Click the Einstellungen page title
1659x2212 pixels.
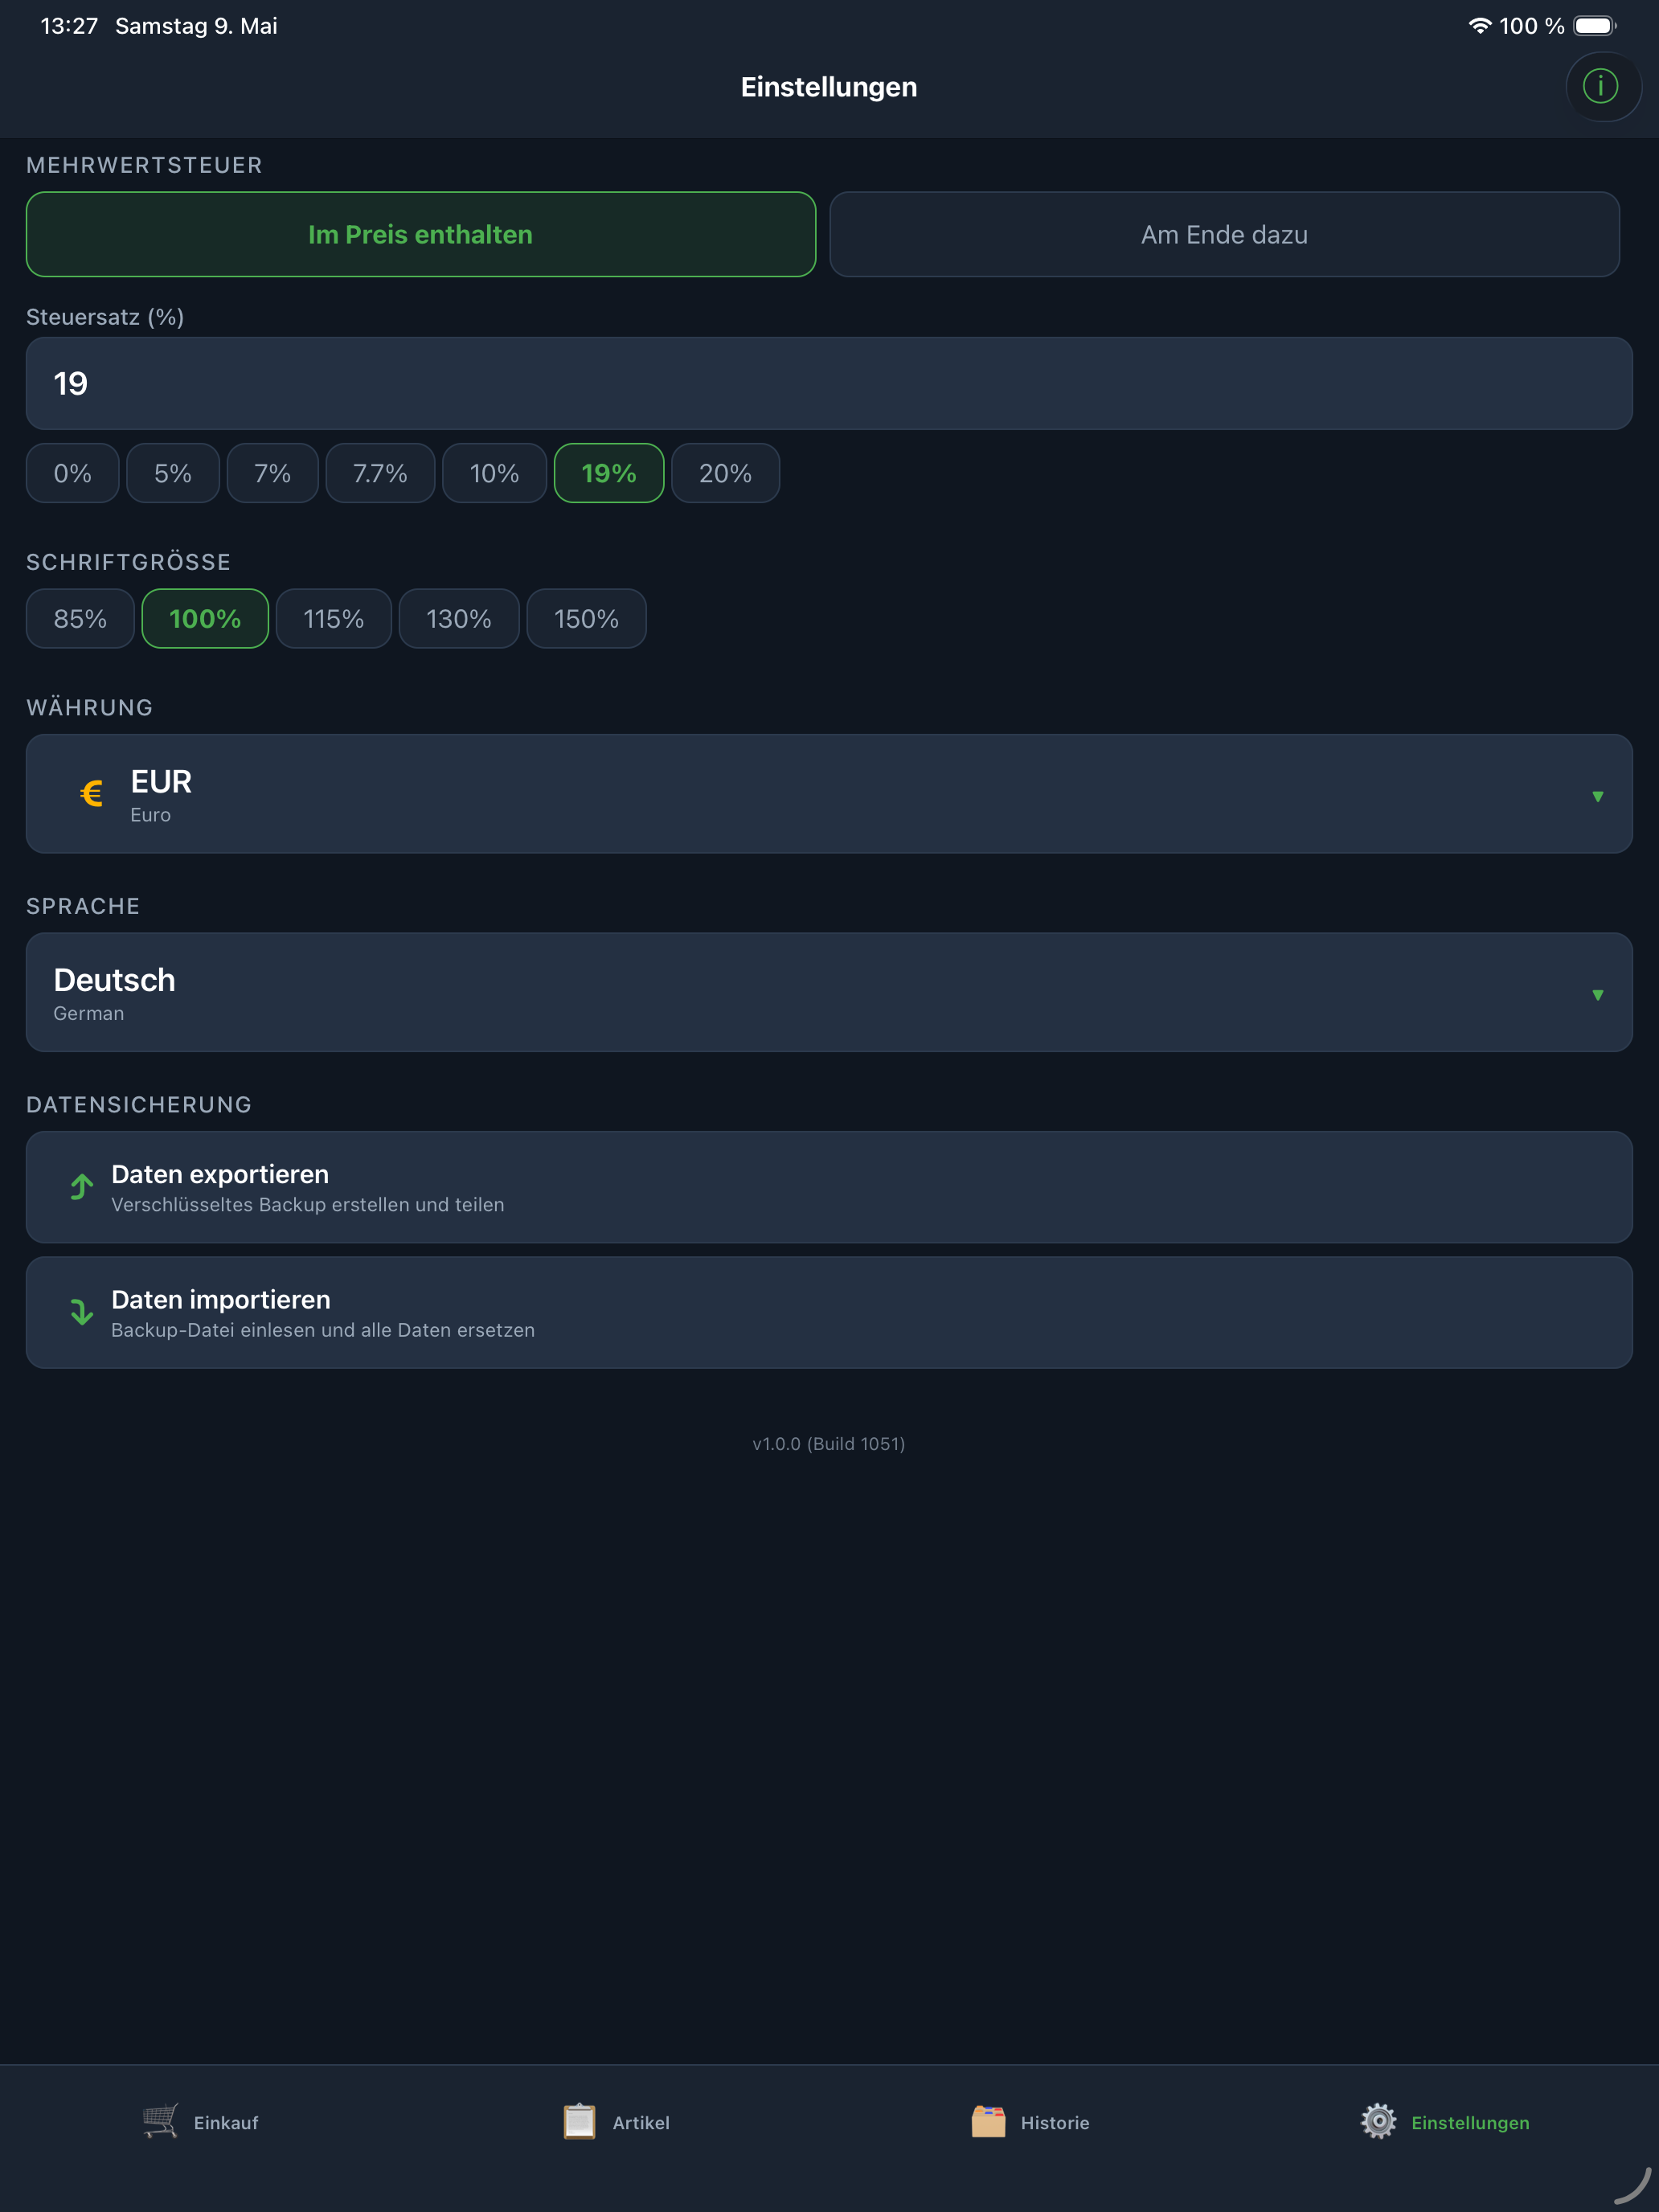(829, 87)
